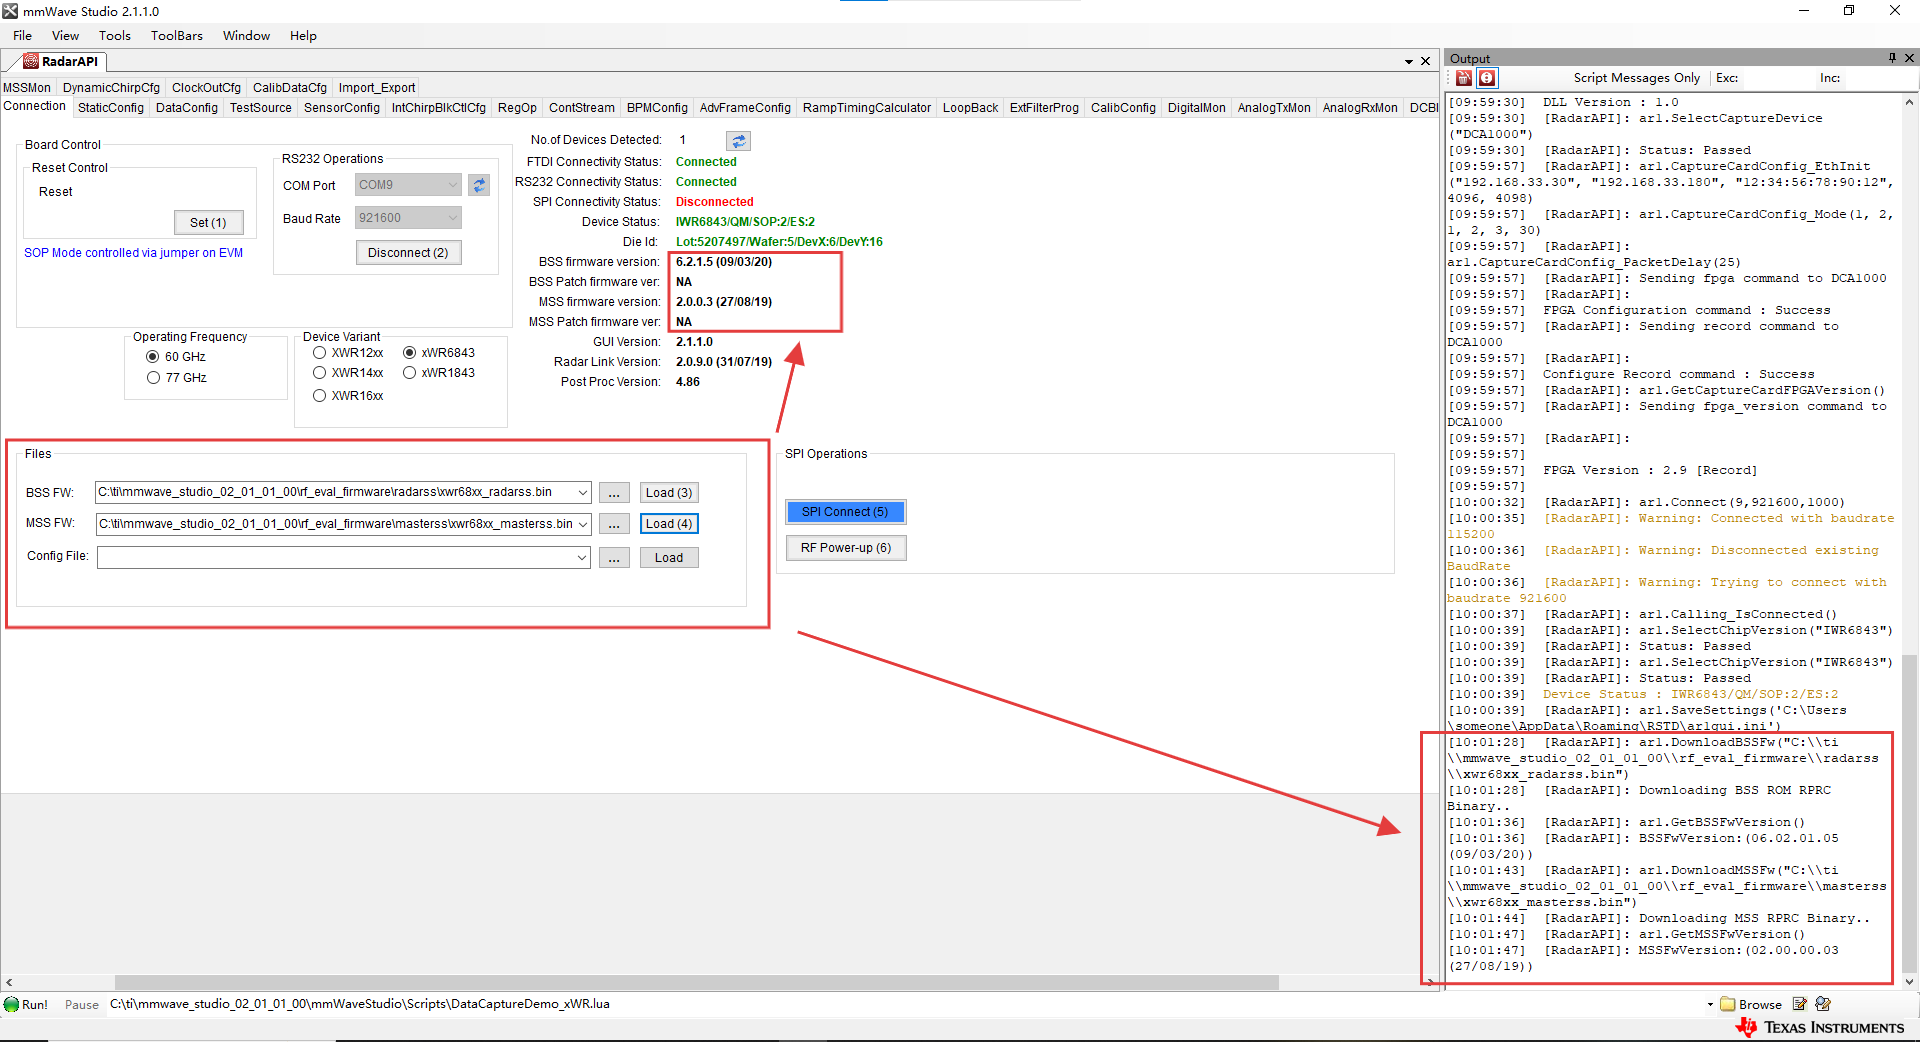Click the Disconnect (2) button
This screenshot has width=1920, height=1042.
click(408, 253)
